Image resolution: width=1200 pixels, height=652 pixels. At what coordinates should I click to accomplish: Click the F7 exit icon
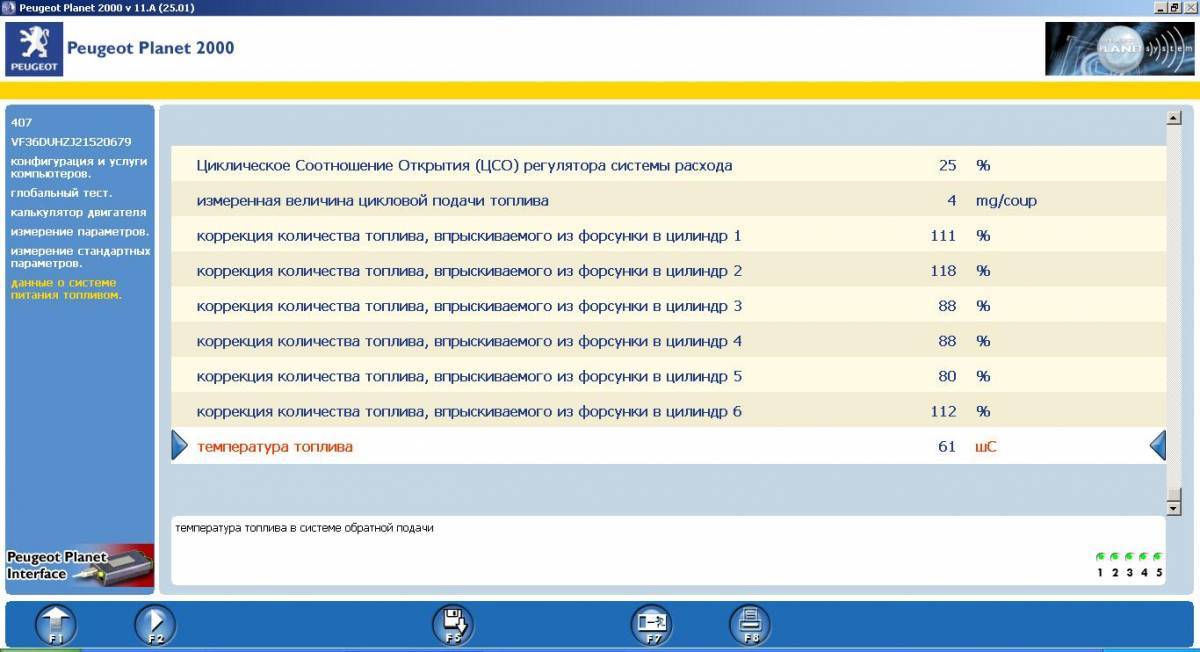pos(651,625)
